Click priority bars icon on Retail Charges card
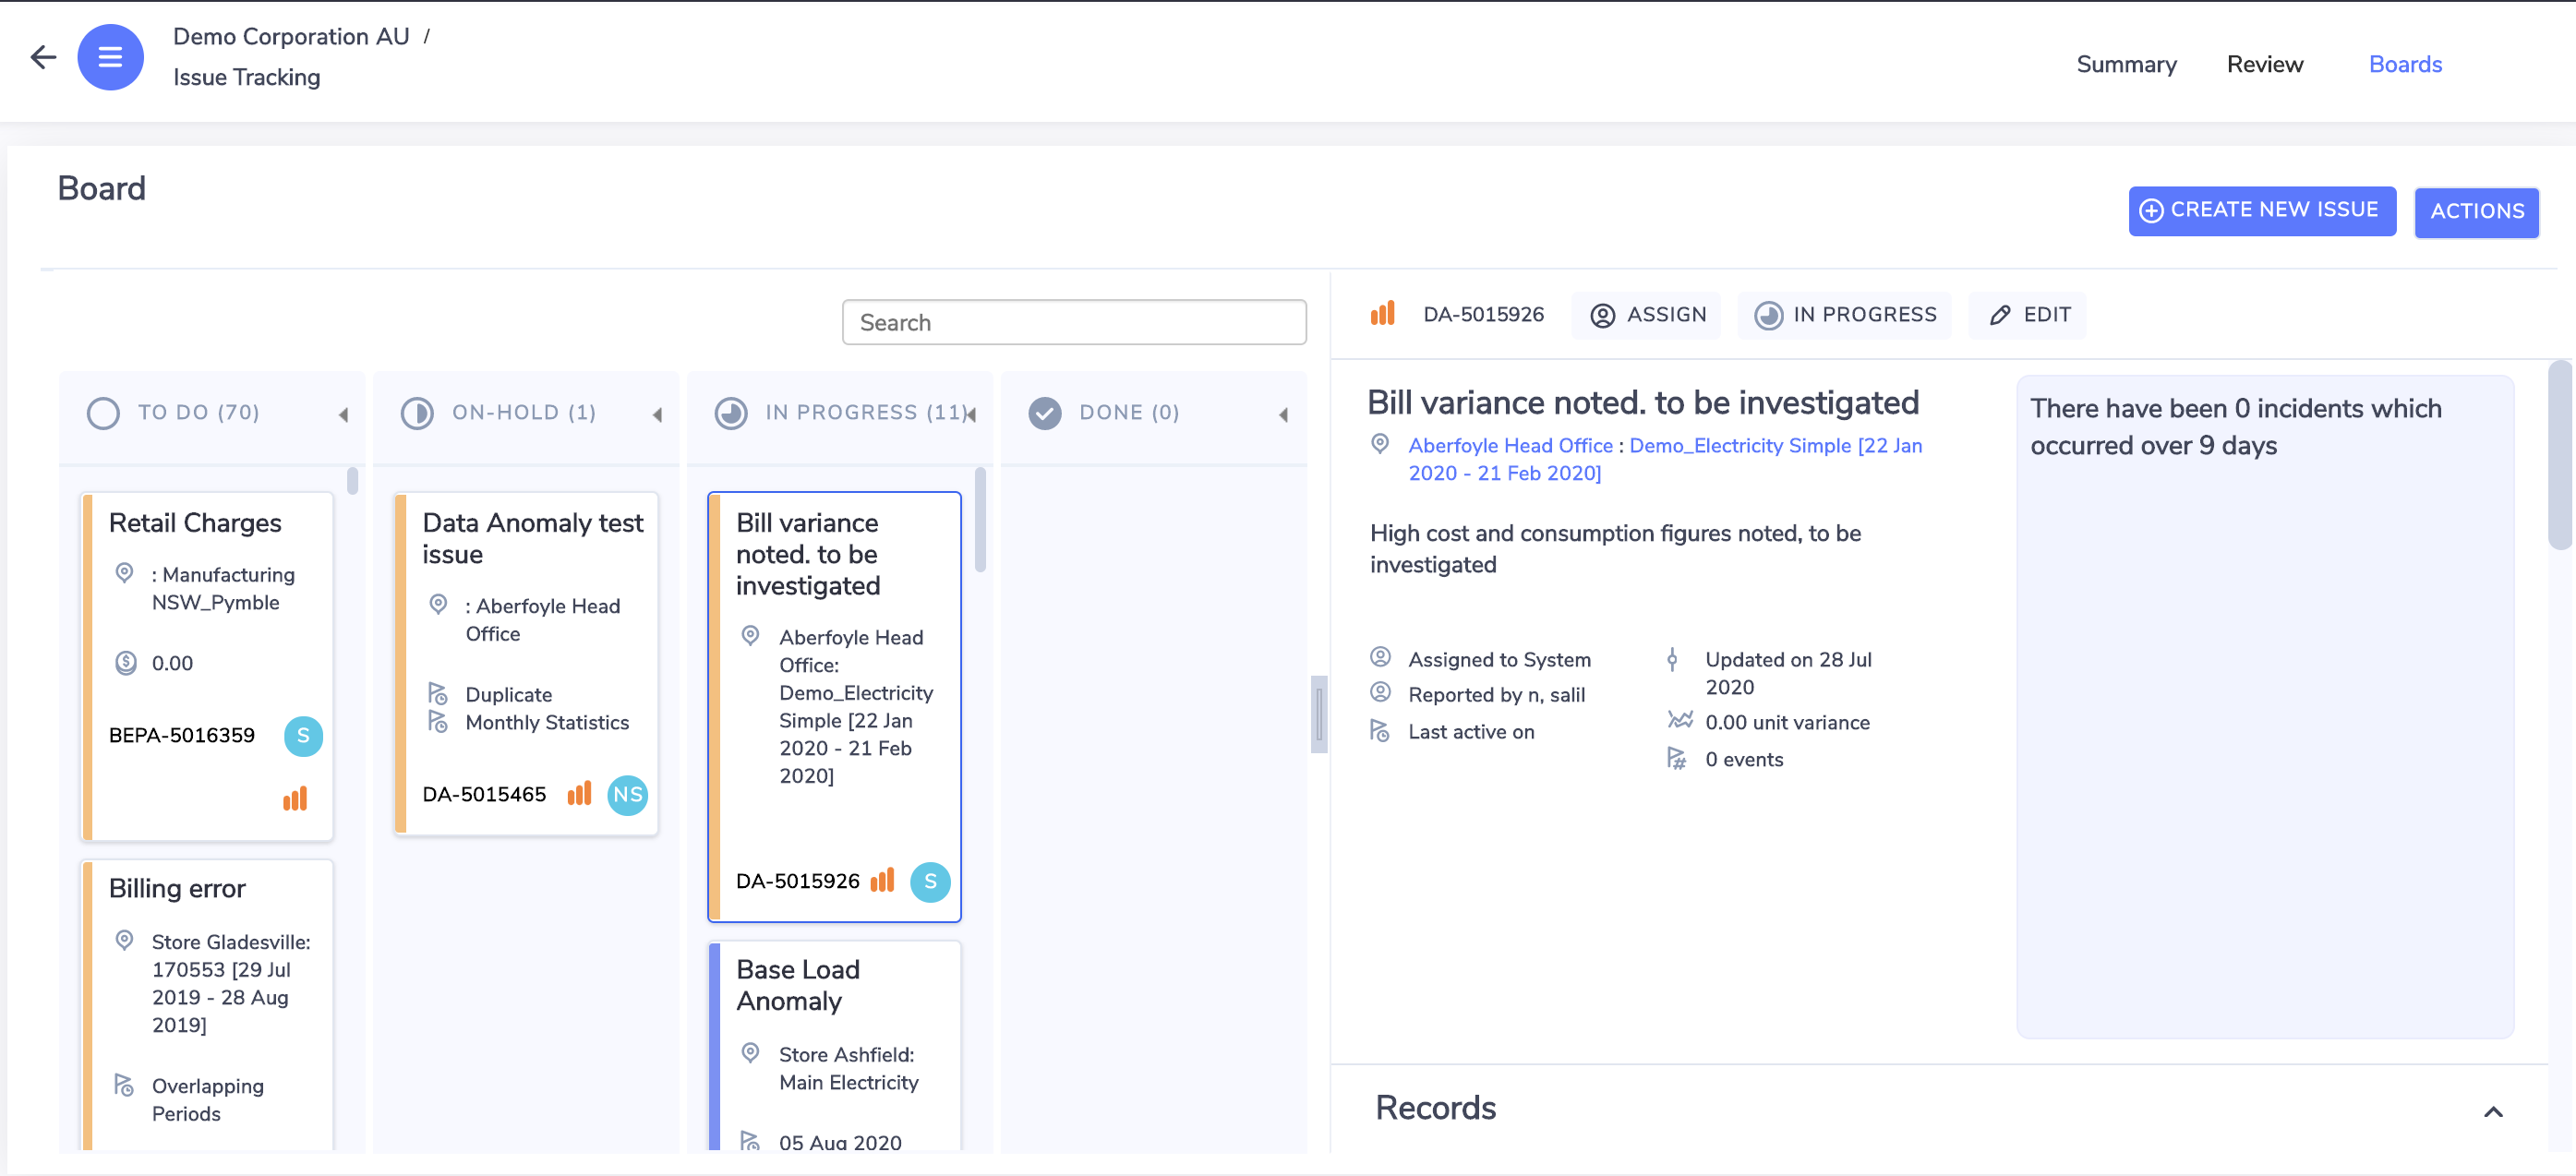The width and height of the screenshot is (2576, 1176). click(295, 798)
